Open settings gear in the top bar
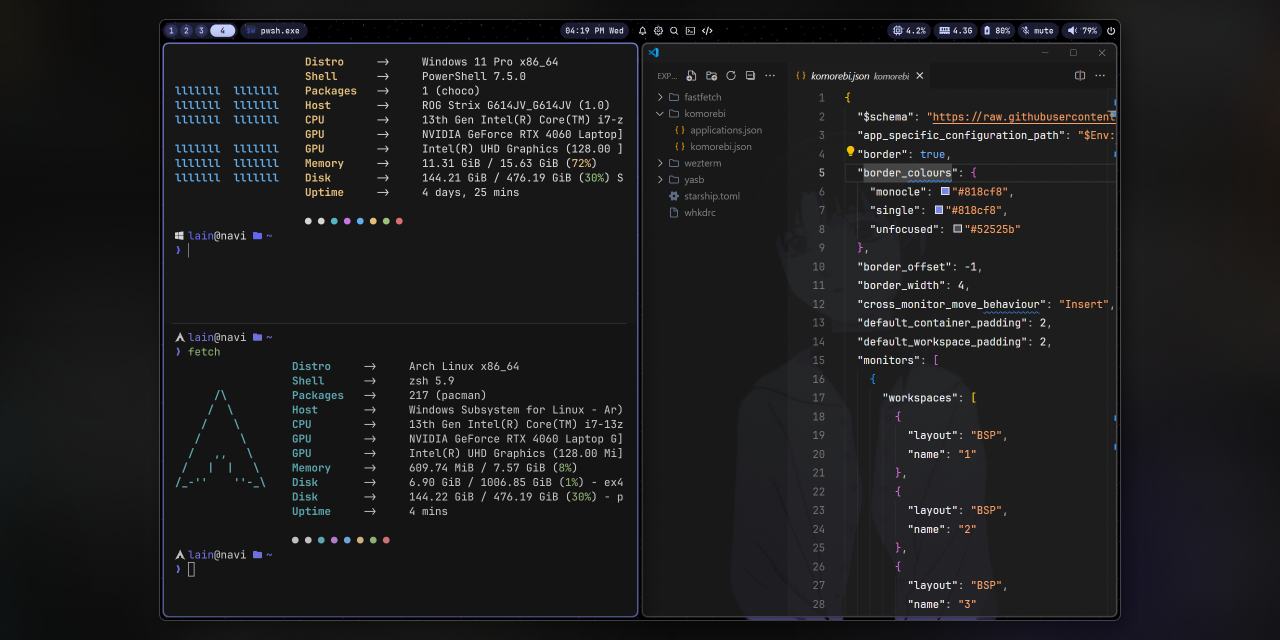Screen dimensions: 1280x640 coord(659,31)
